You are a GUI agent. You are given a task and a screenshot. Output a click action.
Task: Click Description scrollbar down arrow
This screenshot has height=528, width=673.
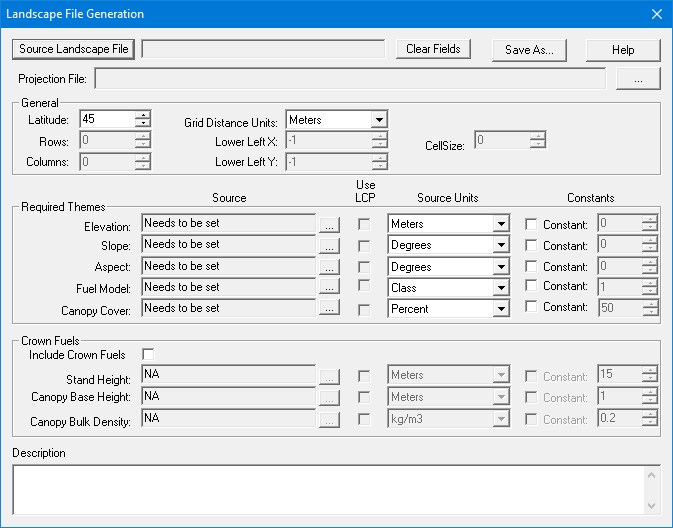tap(651, 506)
